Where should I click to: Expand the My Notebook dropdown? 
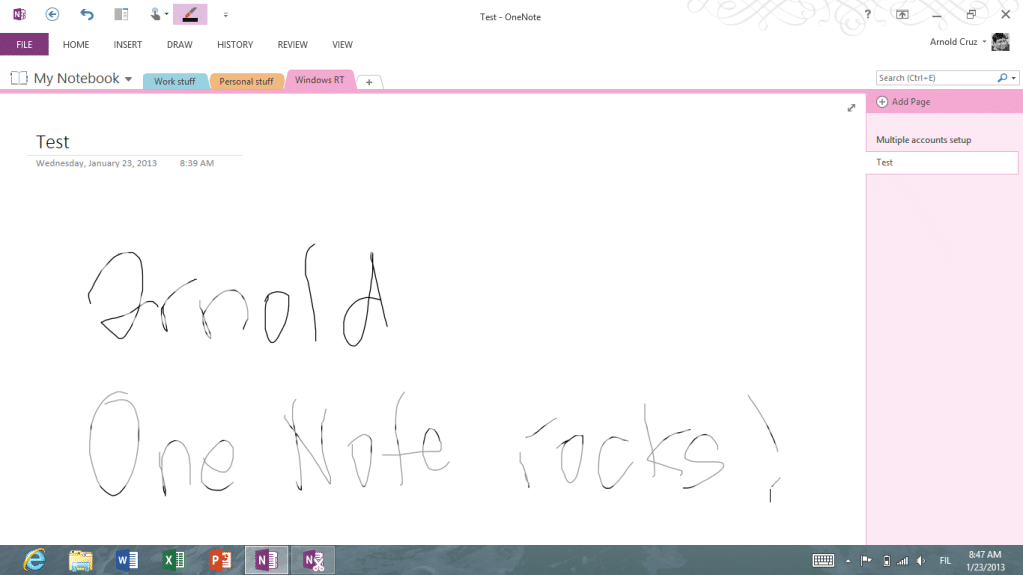pyautogui.click(x=128, y=79)
